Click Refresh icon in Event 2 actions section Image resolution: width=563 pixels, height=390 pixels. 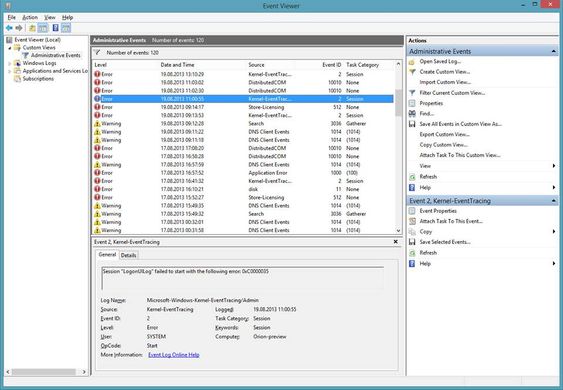click(412, 253)
